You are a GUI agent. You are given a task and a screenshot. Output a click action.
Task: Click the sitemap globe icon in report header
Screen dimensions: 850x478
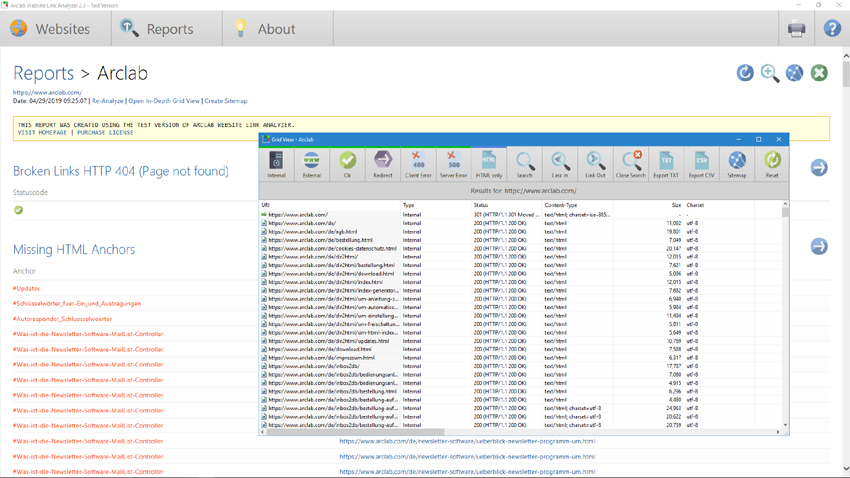click(x=794, y=73)
